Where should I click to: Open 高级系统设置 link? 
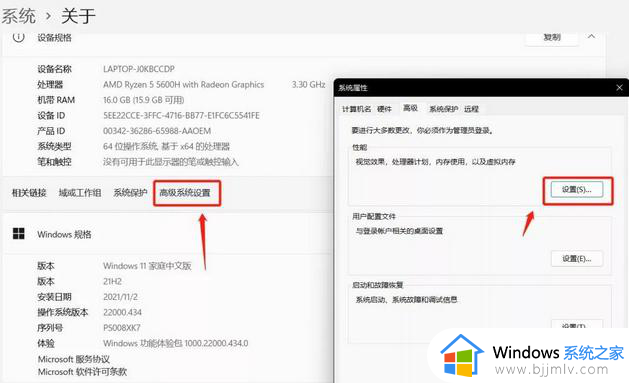coord(185,193)
